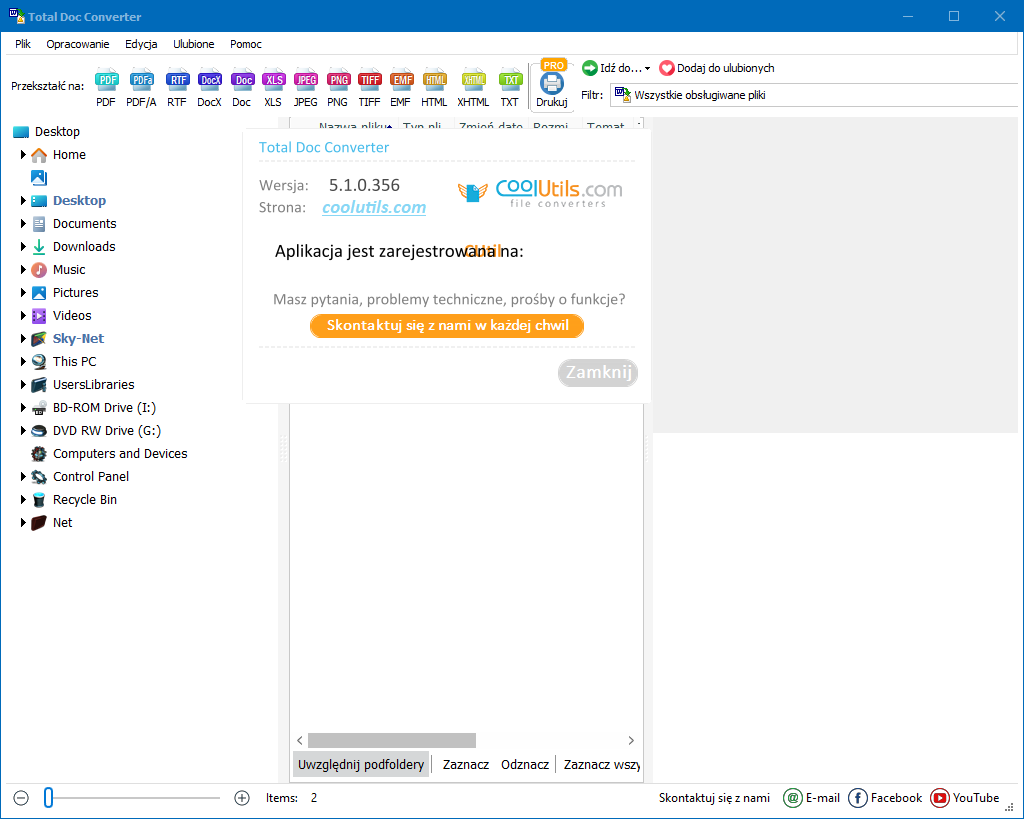Select RTF as output format
The image size is (1024, 819).
coord(177,88)
